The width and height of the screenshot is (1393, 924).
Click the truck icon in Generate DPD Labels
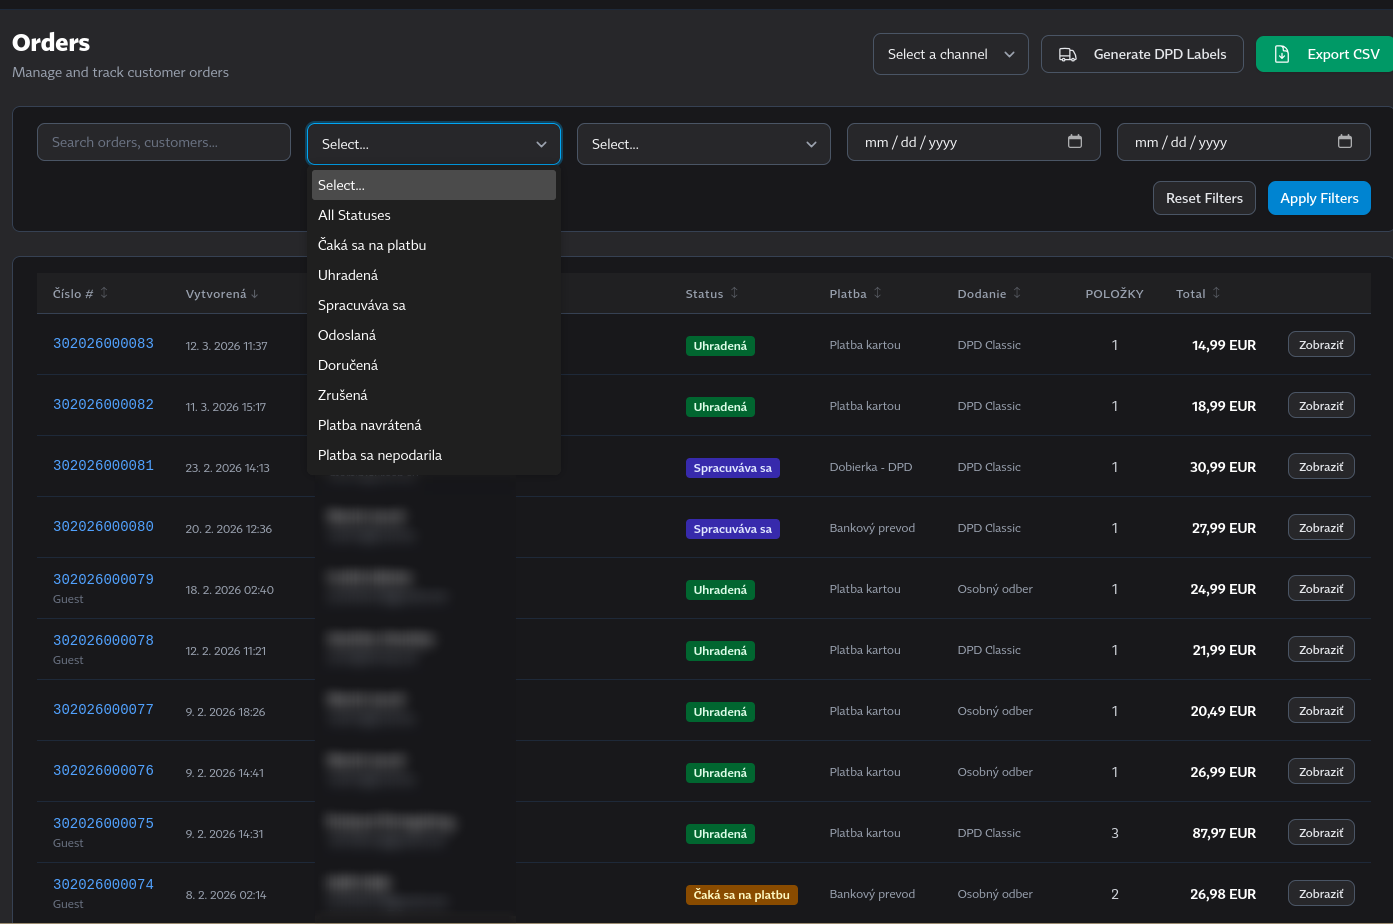1068,55
